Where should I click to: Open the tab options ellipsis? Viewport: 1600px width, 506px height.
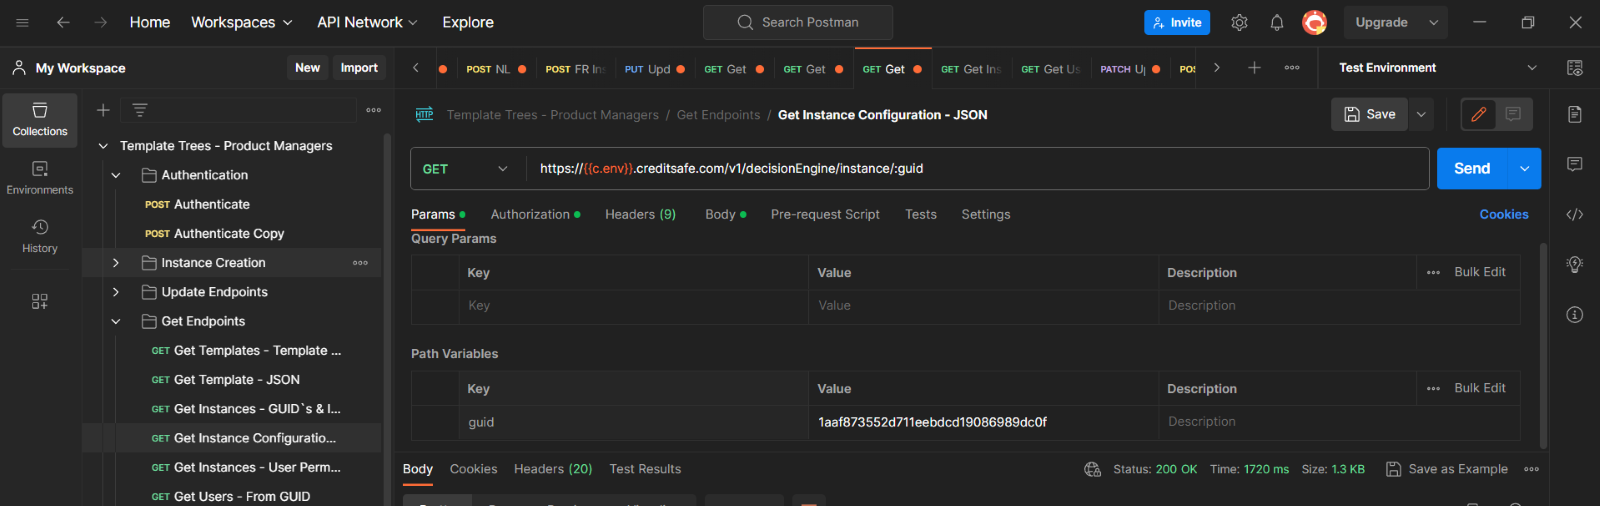1292,68
